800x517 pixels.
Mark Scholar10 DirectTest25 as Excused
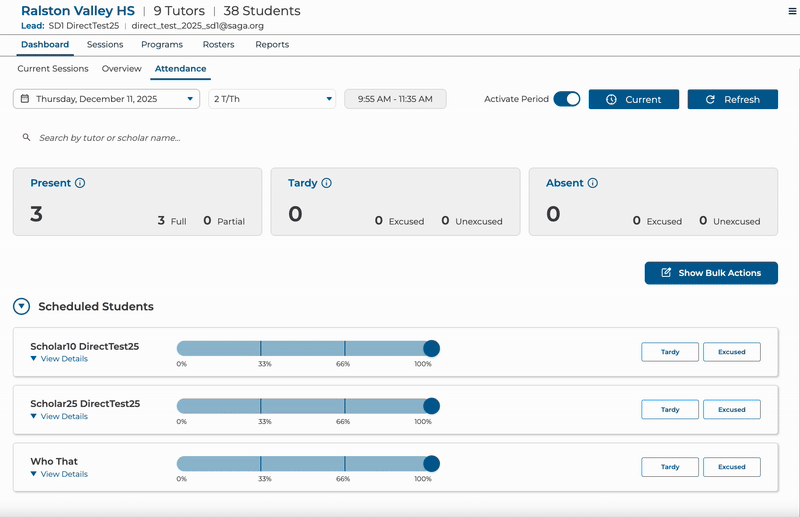point(732,352)
